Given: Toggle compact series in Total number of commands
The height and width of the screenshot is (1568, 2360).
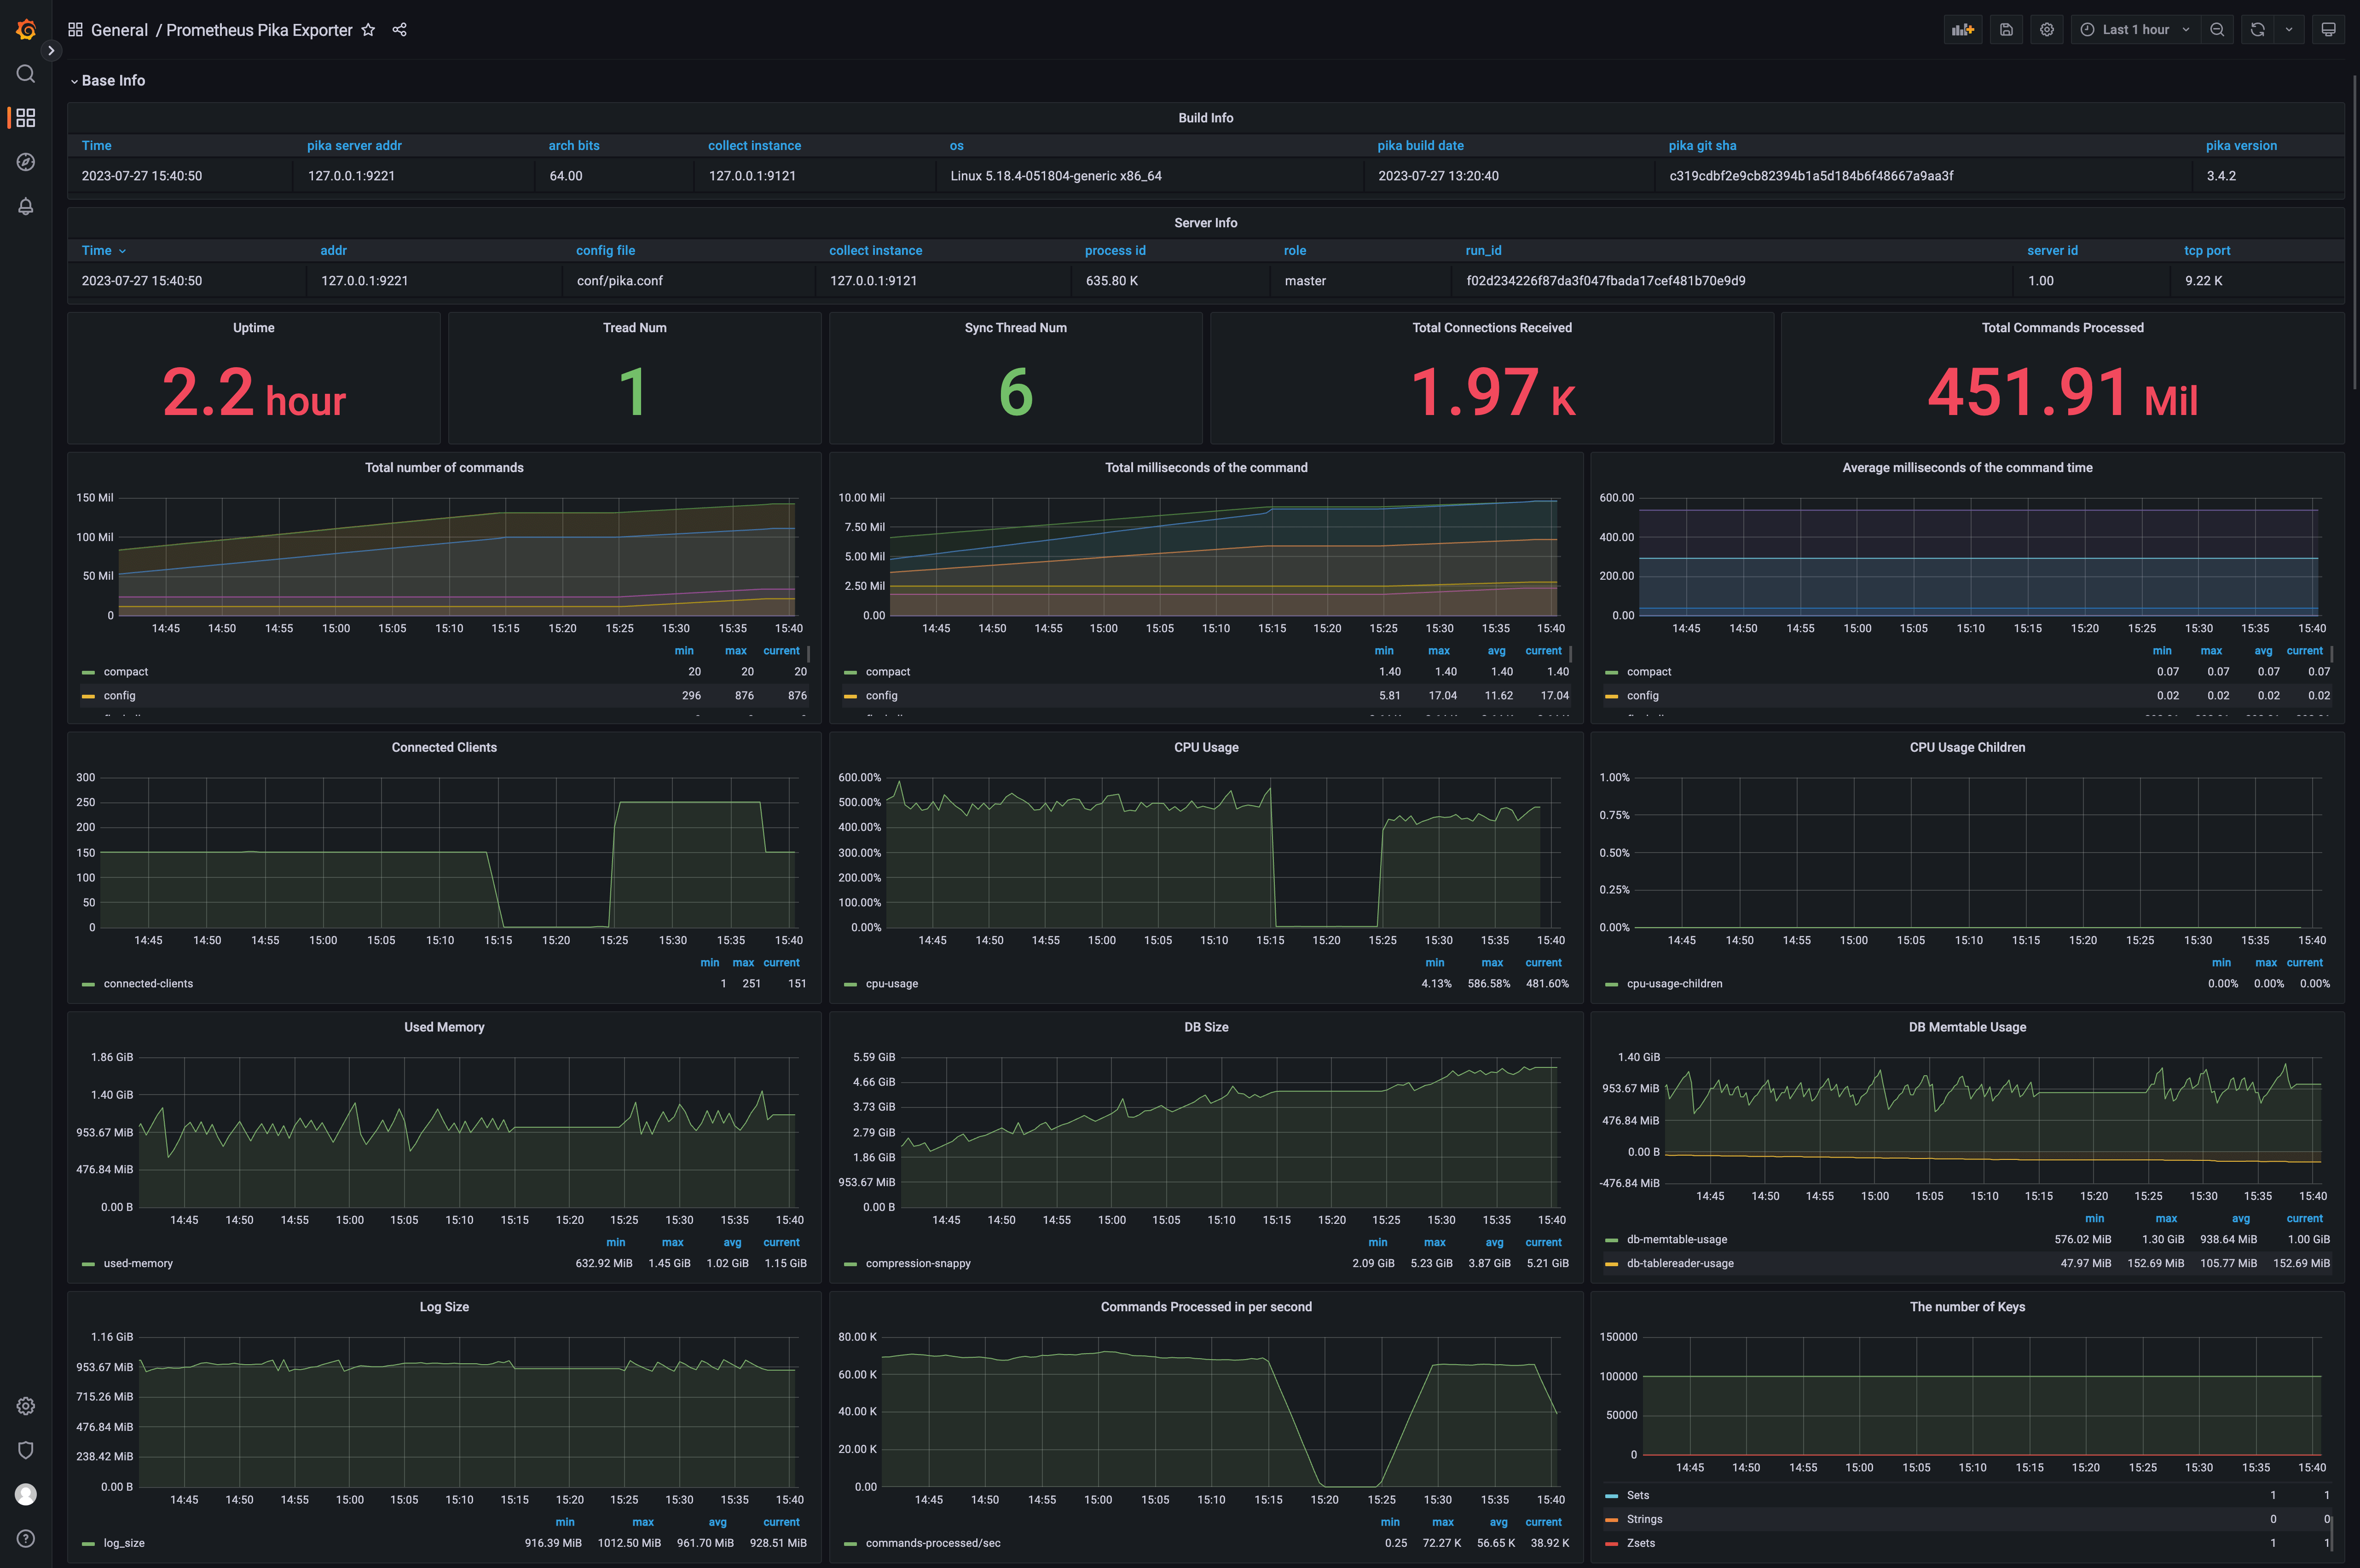Looking at the screenshot, I should pos(126,672).
